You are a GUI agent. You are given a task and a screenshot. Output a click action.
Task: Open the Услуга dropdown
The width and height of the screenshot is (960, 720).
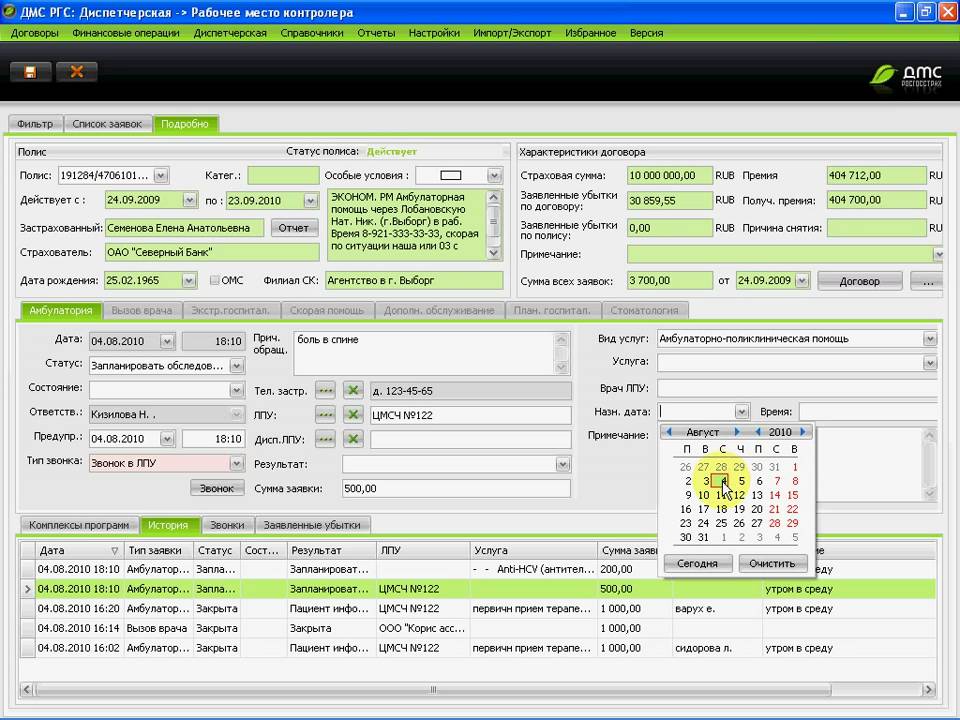point(930,363)
